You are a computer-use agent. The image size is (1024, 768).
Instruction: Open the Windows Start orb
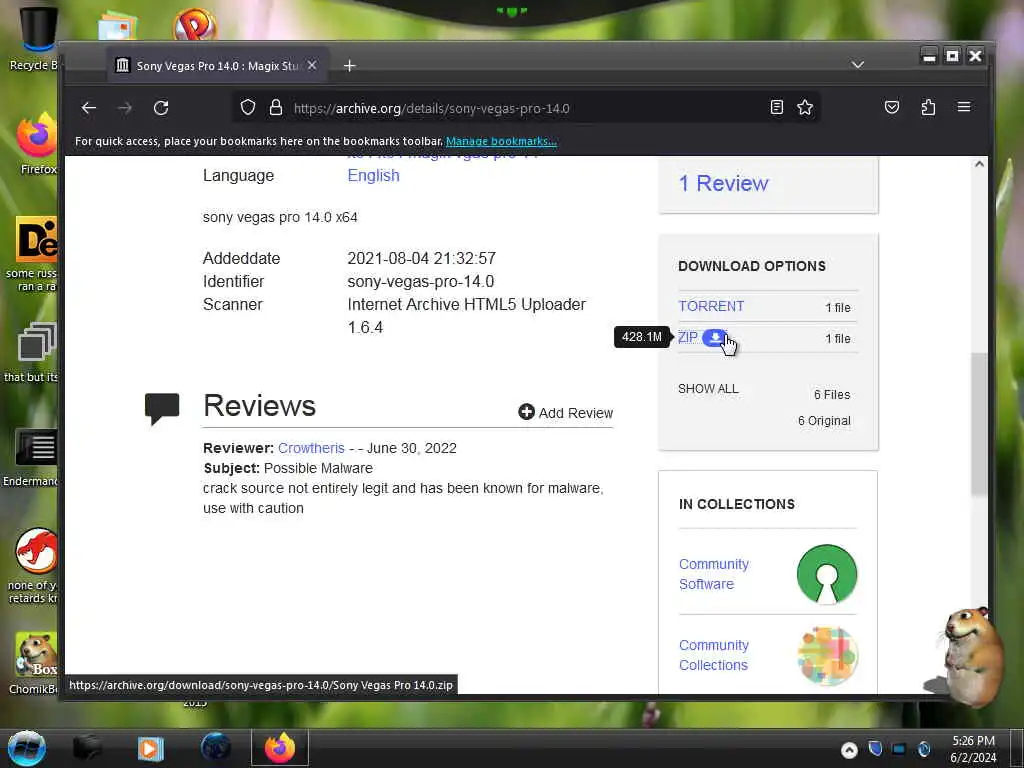(x=26, y=748)
